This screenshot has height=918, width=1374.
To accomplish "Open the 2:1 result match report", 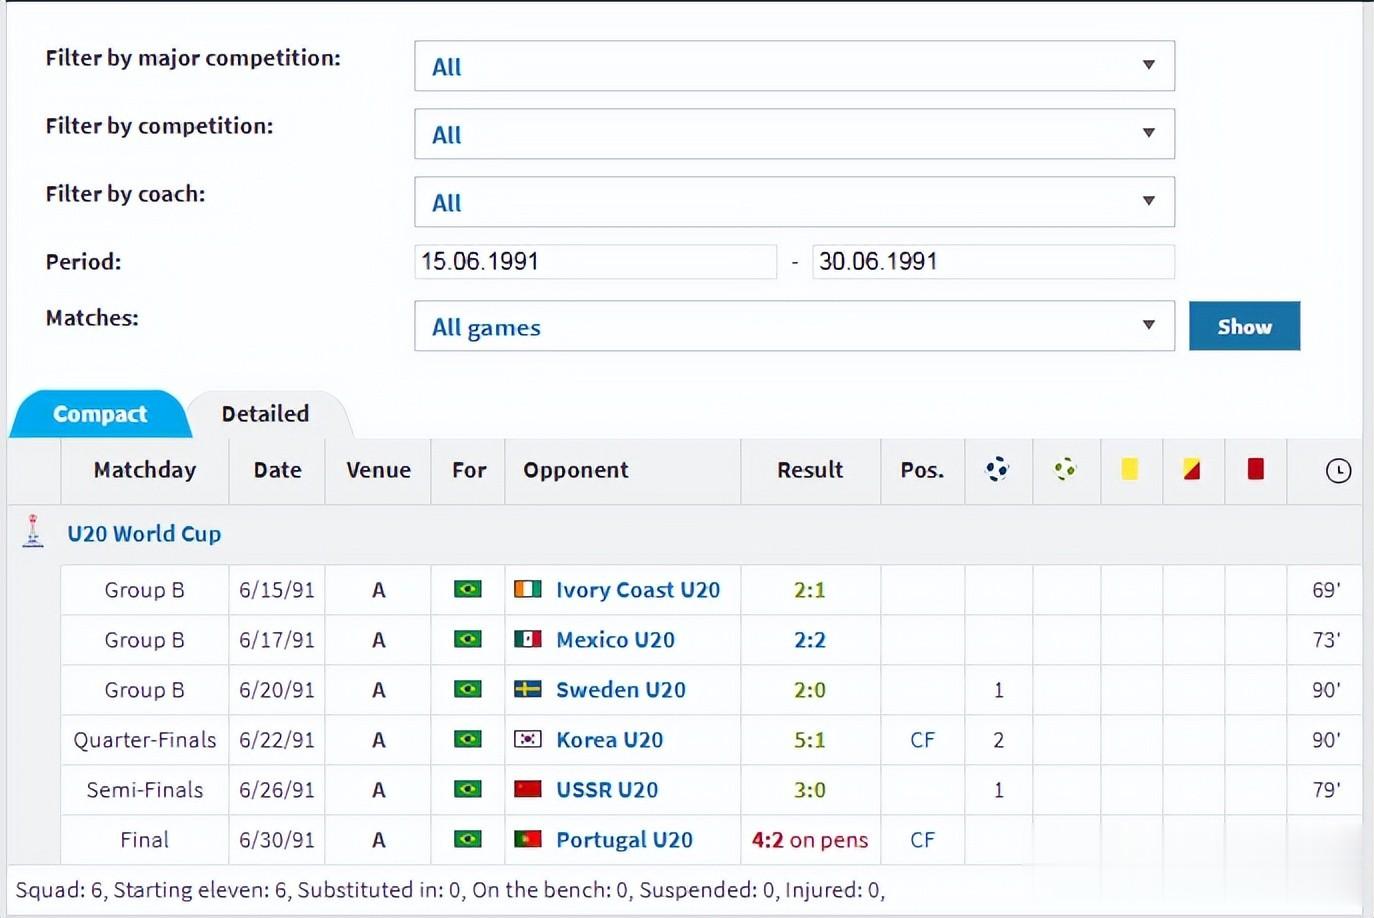I will coord(810,590).
